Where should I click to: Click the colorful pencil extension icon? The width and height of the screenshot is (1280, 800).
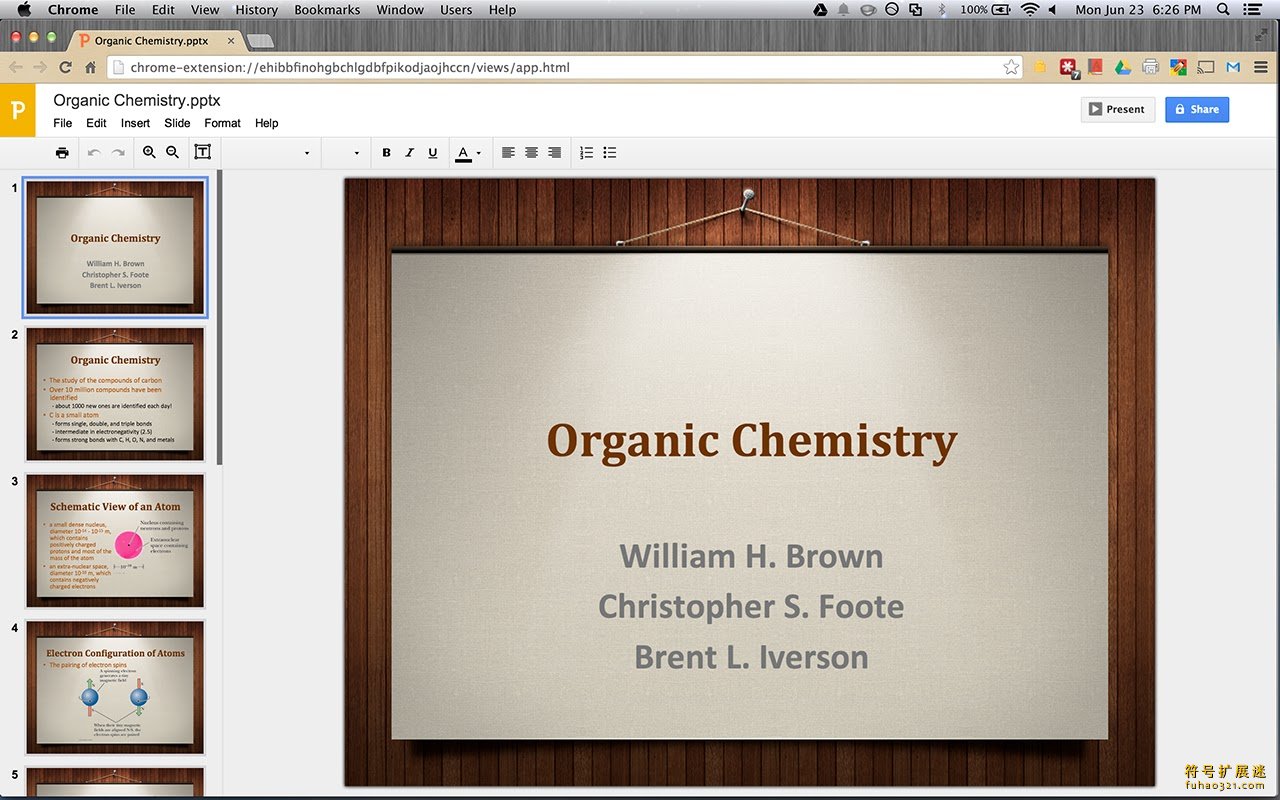point(1178,67)
